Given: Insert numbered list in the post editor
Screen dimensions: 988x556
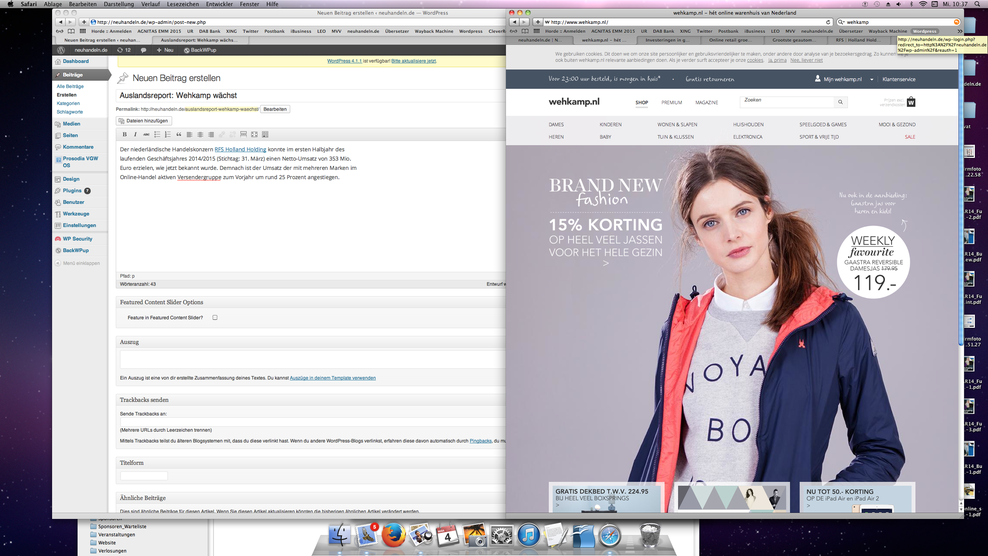Looking at the screenshot, I should click(168, 134).
